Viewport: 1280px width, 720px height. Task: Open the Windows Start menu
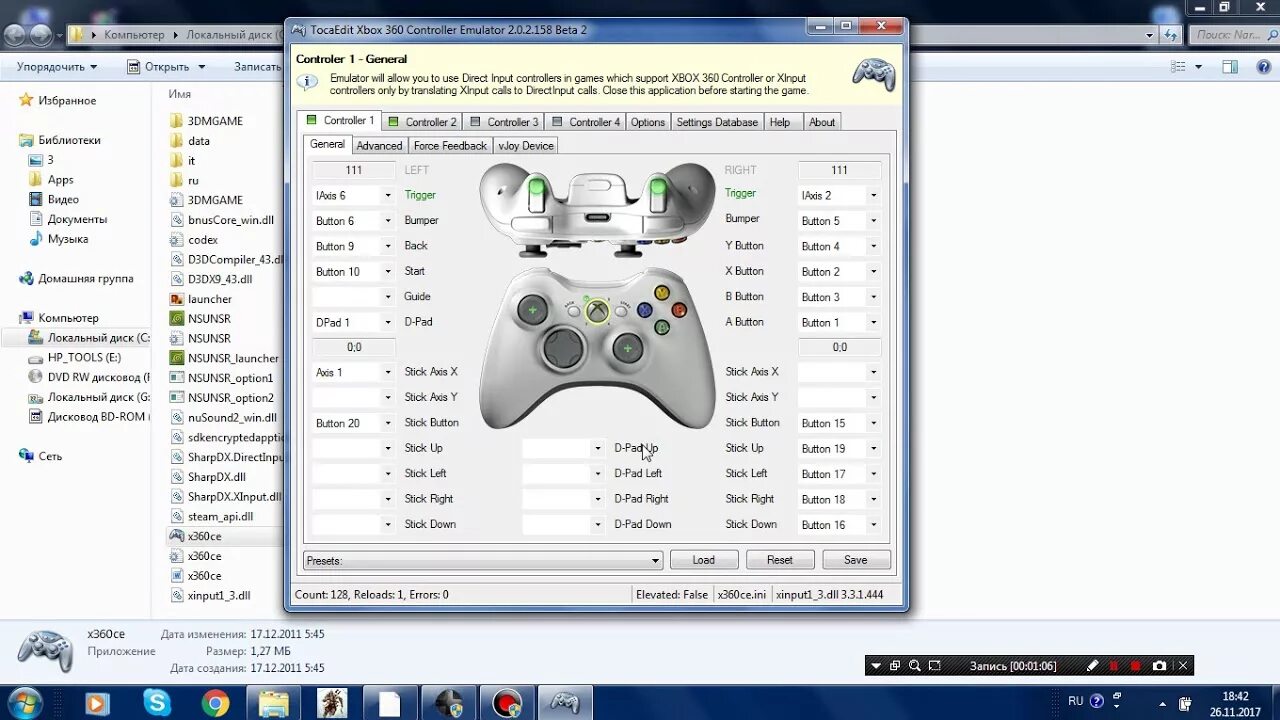coord(24,703)
